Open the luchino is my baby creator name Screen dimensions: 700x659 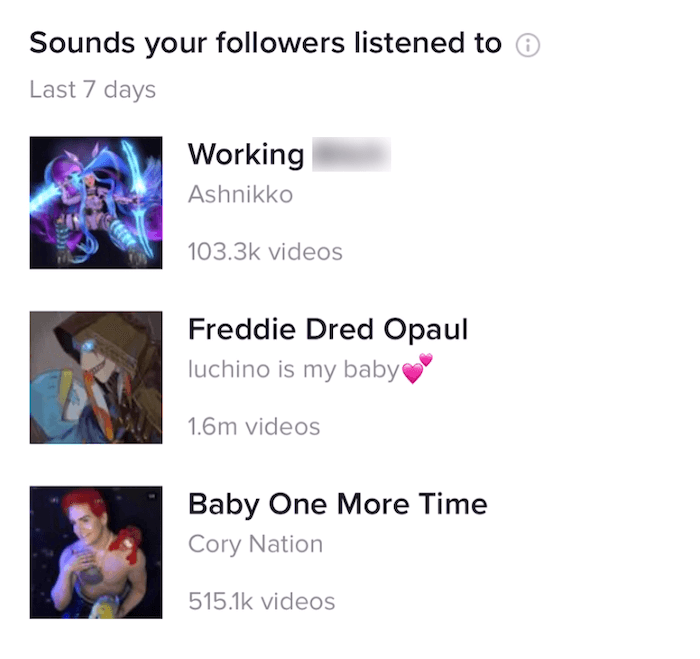click(x=310, y=369)
